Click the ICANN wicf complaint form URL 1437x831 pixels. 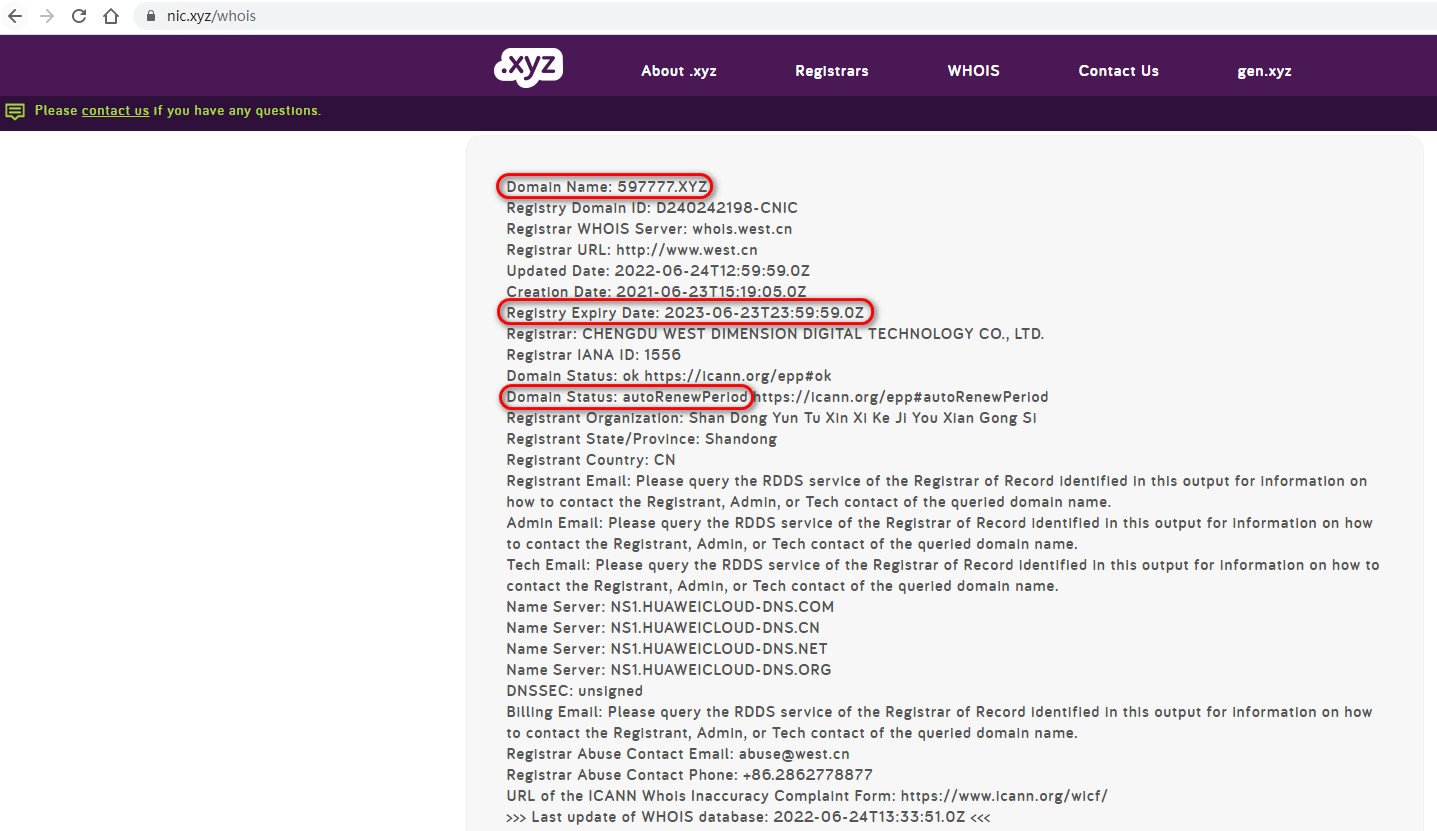point(1004,796)
